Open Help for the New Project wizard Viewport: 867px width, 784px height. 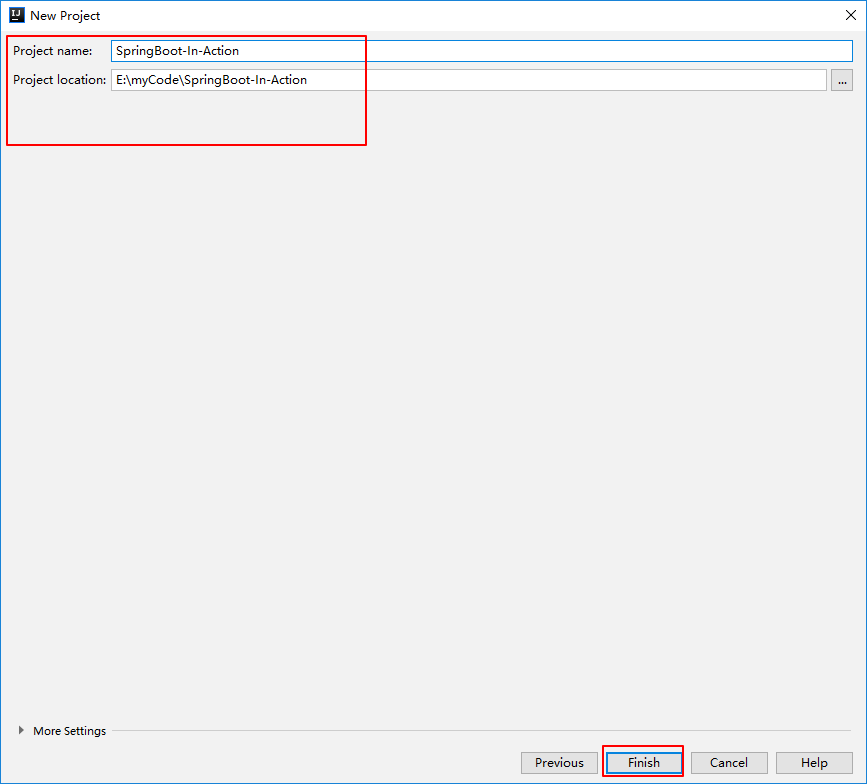pos(812,762)
